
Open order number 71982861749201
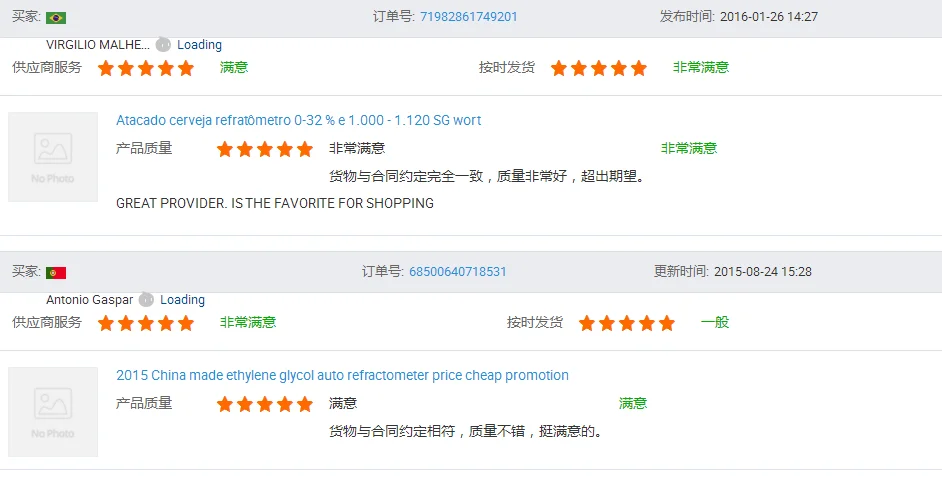[x=469, y=17]
